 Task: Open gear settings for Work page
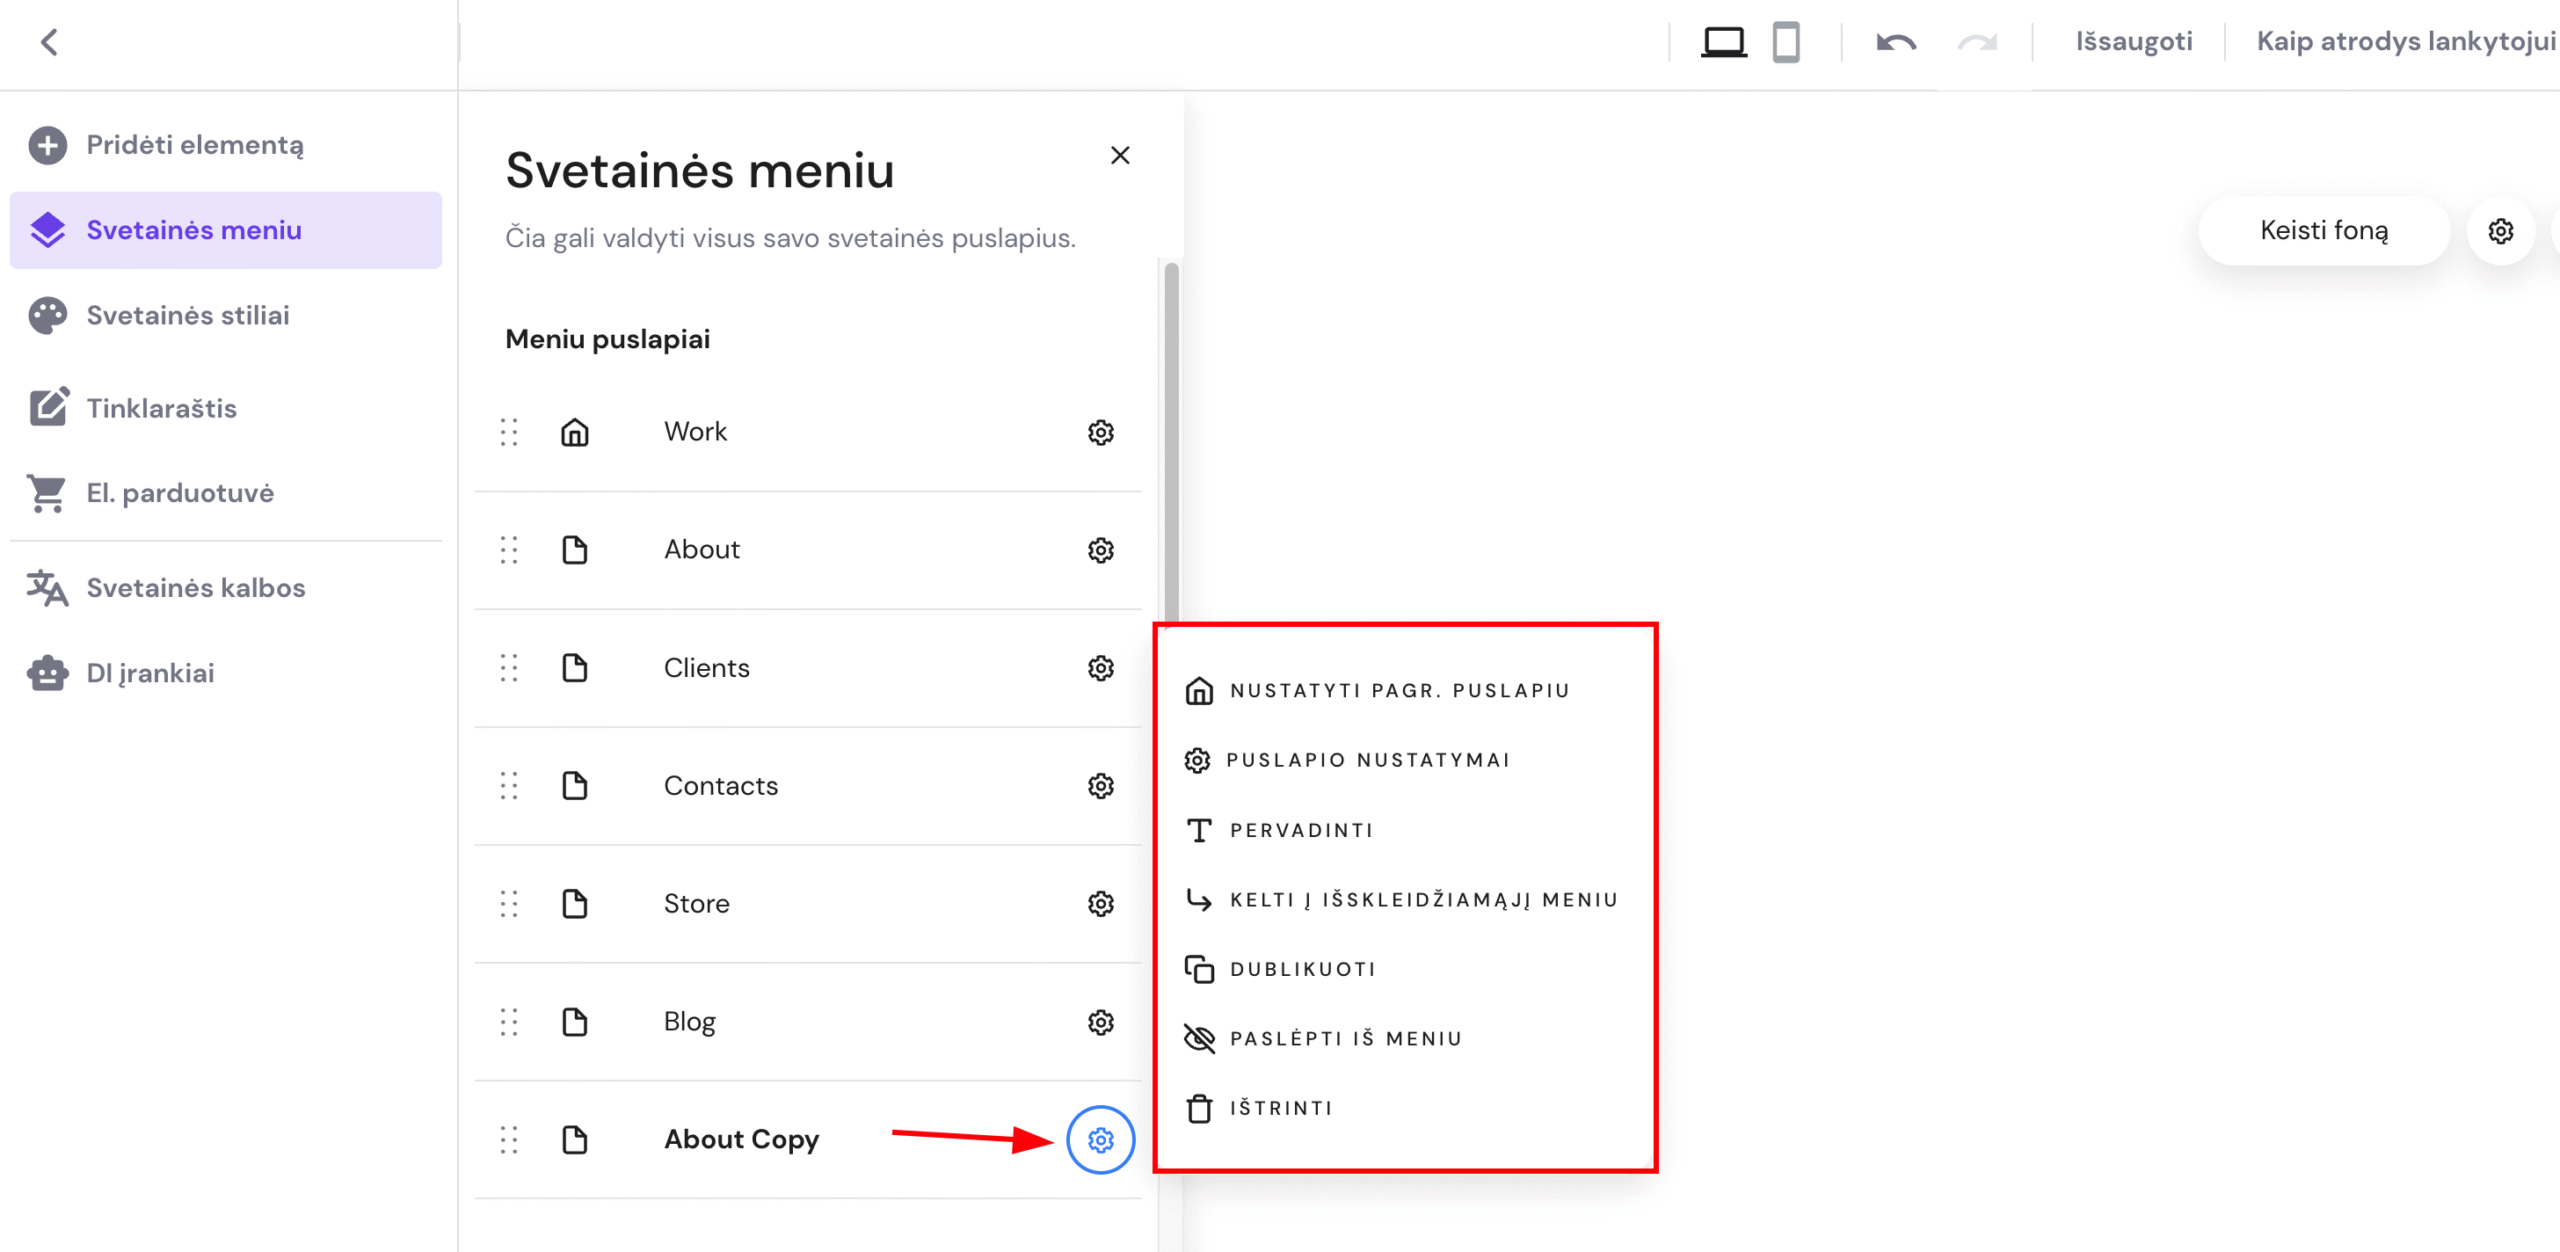coord(1100,432)
